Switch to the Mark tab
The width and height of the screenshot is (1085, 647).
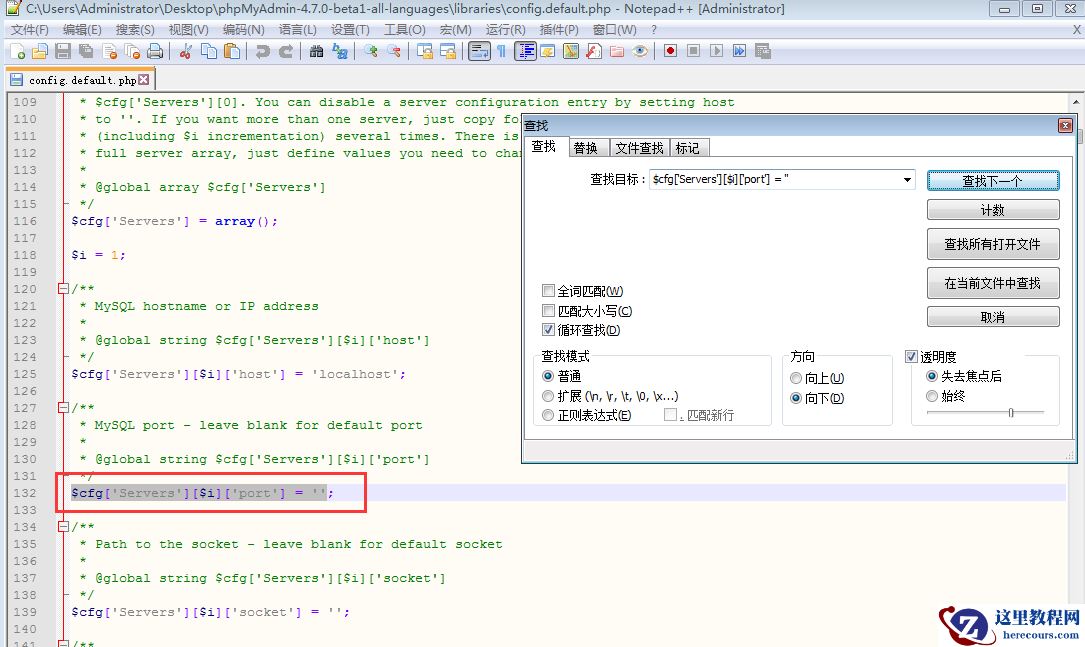(688, 147)
